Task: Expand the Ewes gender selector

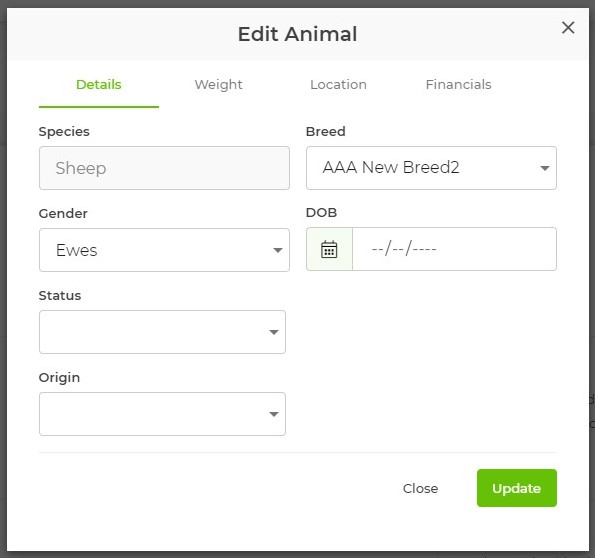Action: click(164, 250)
